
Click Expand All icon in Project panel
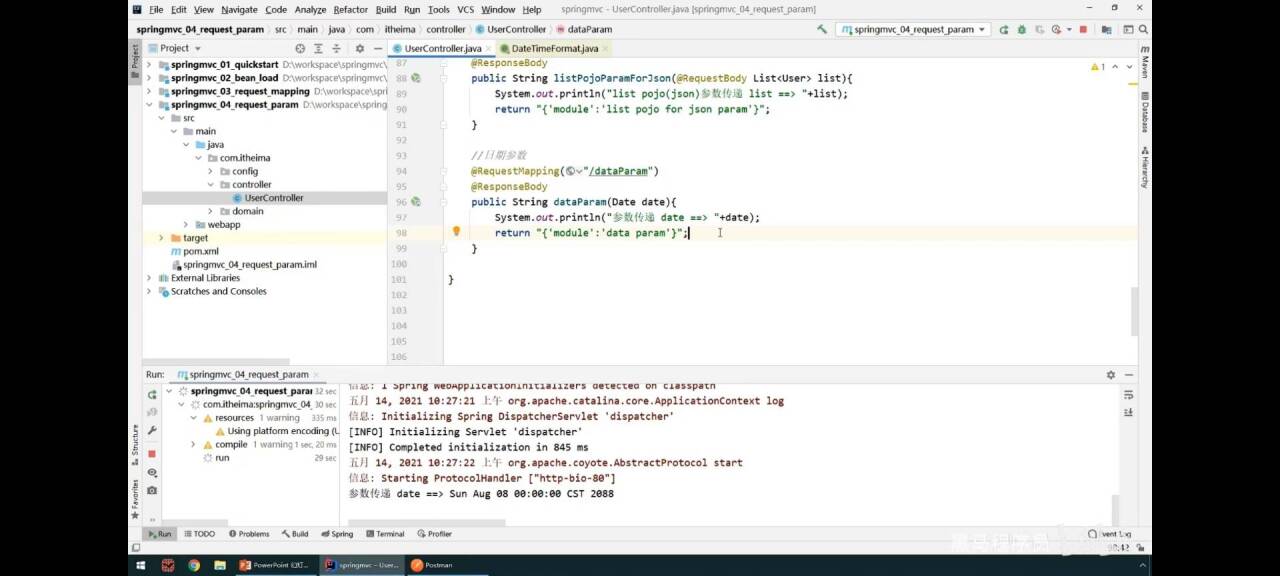point(318,48)
